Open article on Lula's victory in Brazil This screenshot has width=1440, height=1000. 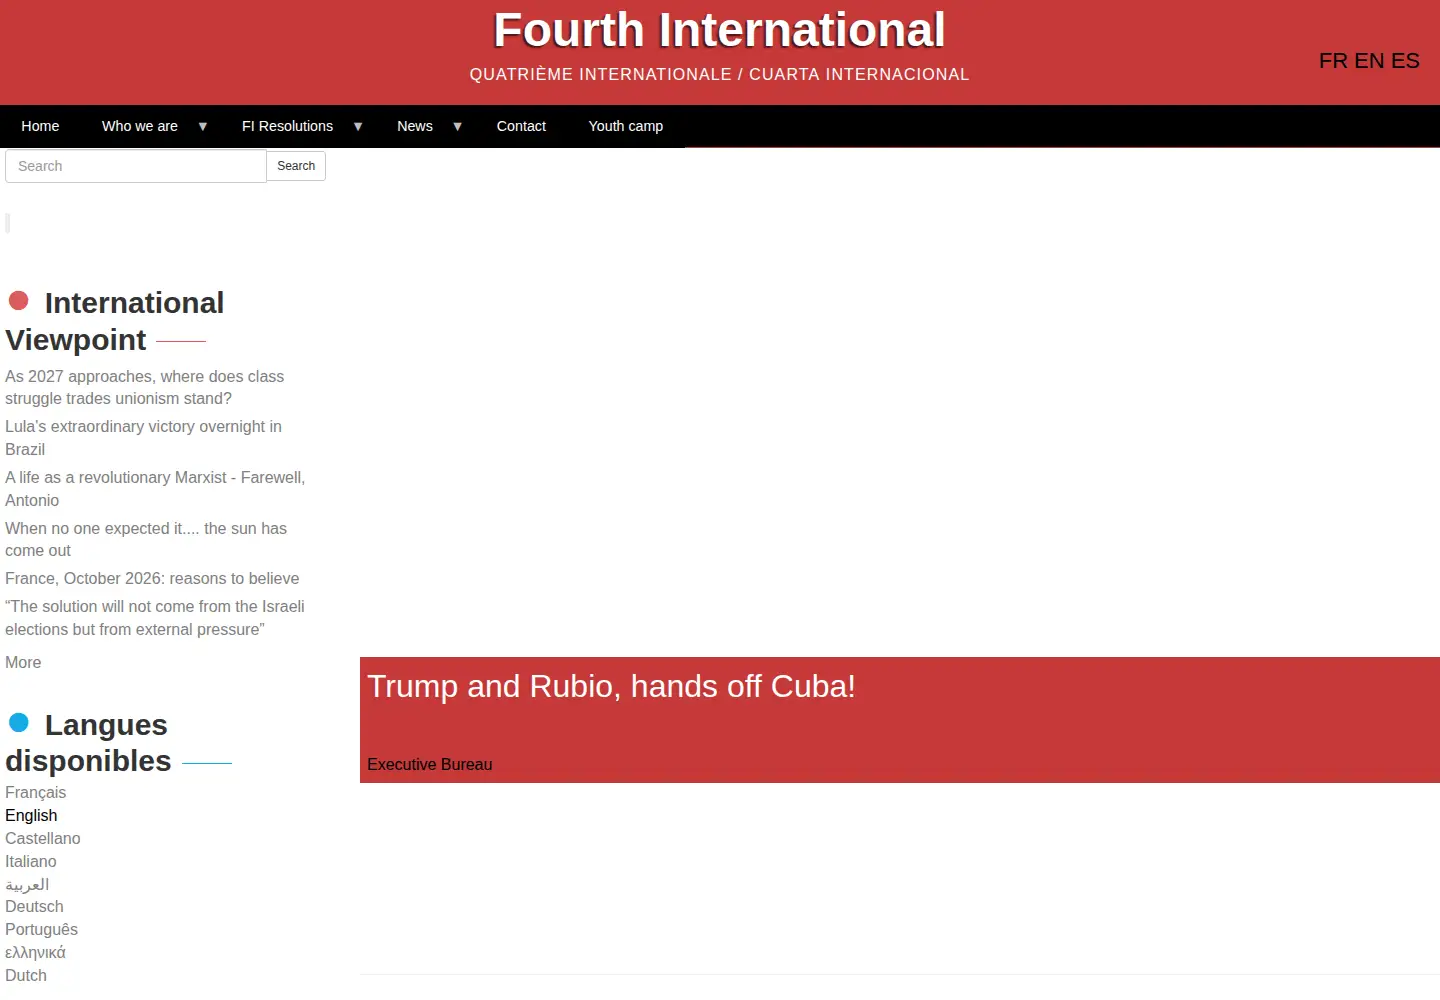(x=143, y=438)
